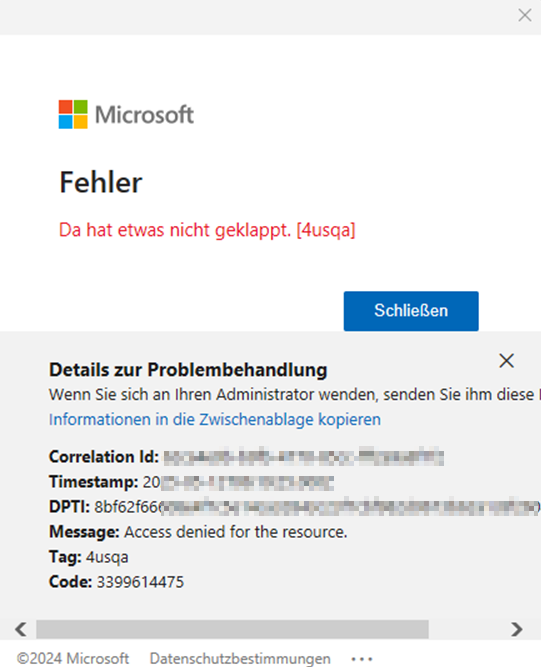Copy troubleshooting info to the clipboard via link
541x667 pixels.
pyautogui.click(x=215, y=419)
